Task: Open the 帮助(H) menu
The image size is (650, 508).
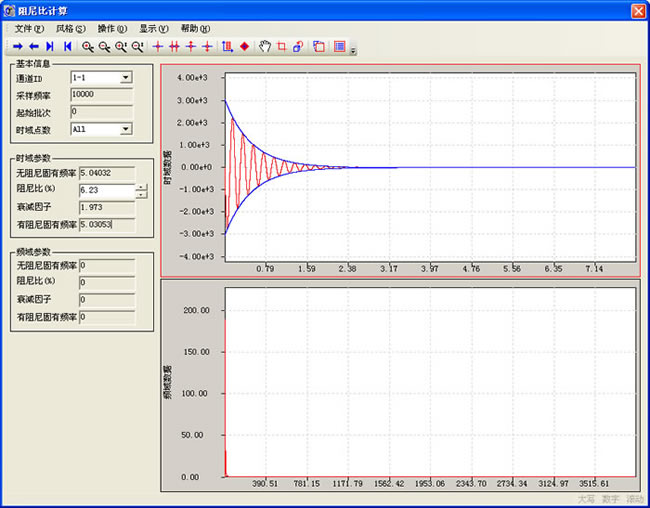Action: click(x=195, y=28)
